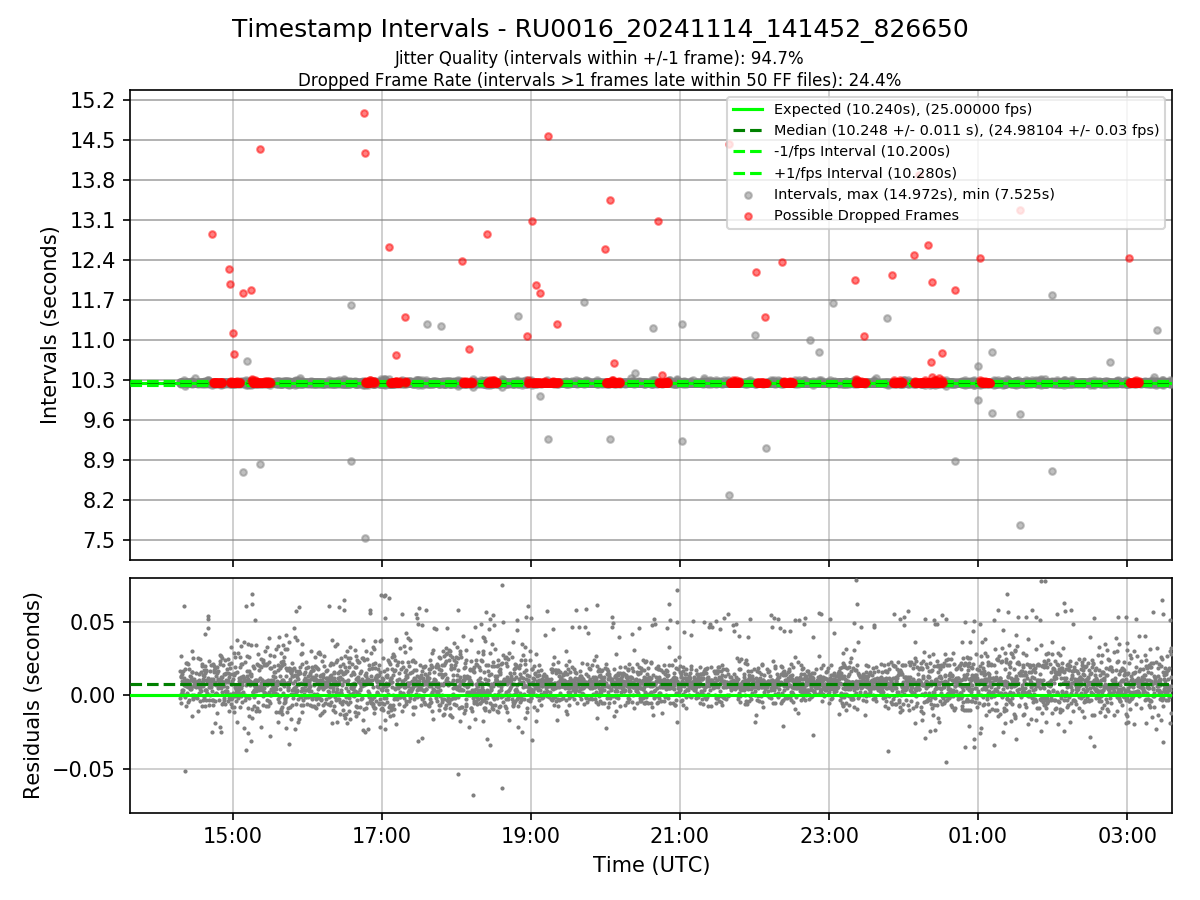The height and width of the screenshot is (900, 1200).
Task: Click the x-axis tick label "03:00"
Action: tap(1127, 838)
